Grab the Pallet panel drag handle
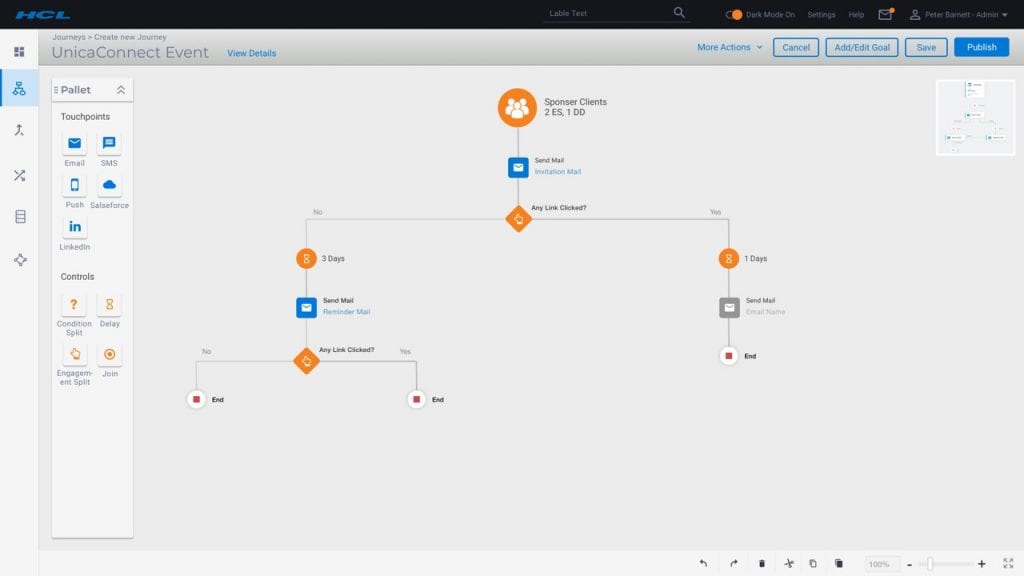 pyautogui.click(x=56, y=90)
